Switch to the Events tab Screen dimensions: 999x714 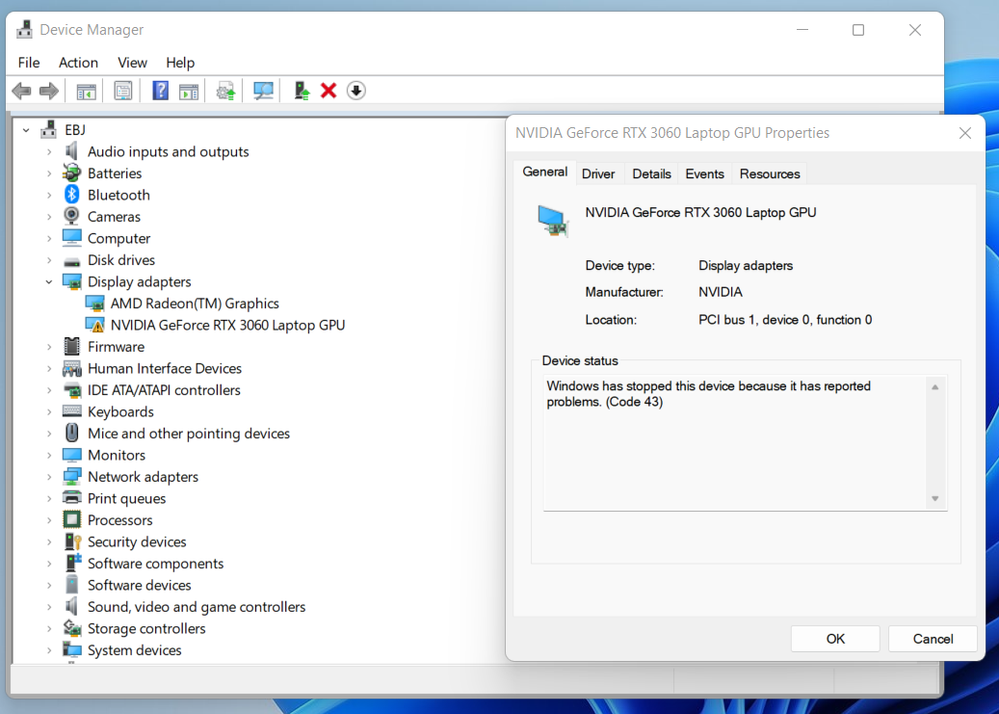(x=704, y=173)
